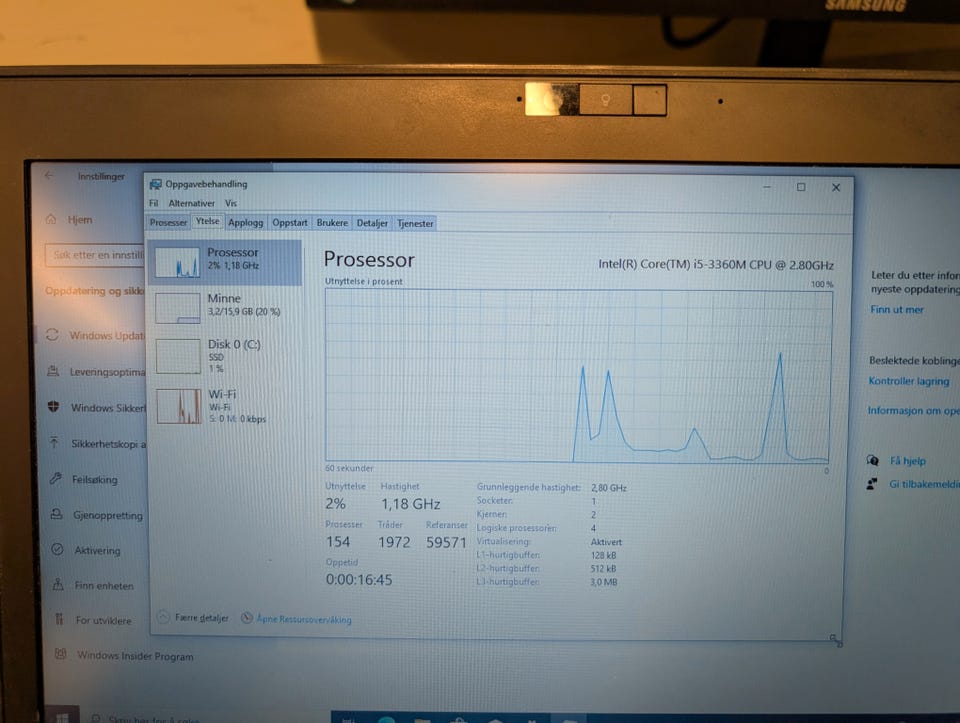Click the Færre detaljer button text
This screenshot has width=960, height=723.
(x=201, y=618)
